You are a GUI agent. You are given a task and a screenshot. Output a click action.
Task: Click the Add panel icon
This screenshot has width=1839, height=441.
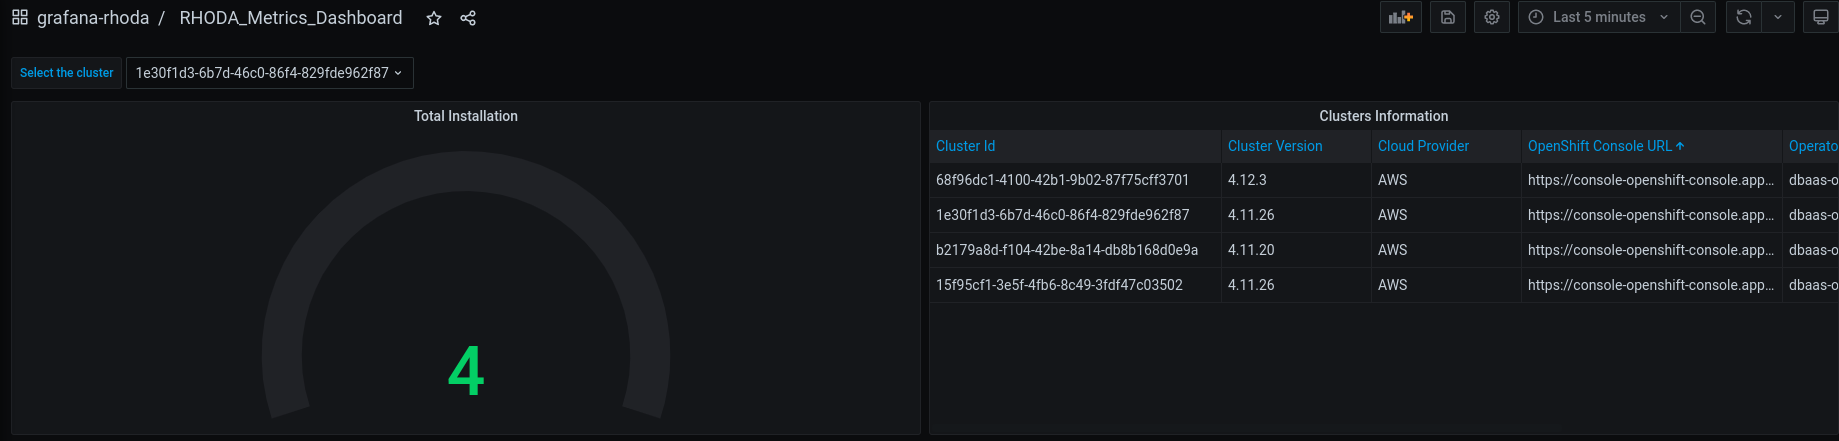[1400, 17]
